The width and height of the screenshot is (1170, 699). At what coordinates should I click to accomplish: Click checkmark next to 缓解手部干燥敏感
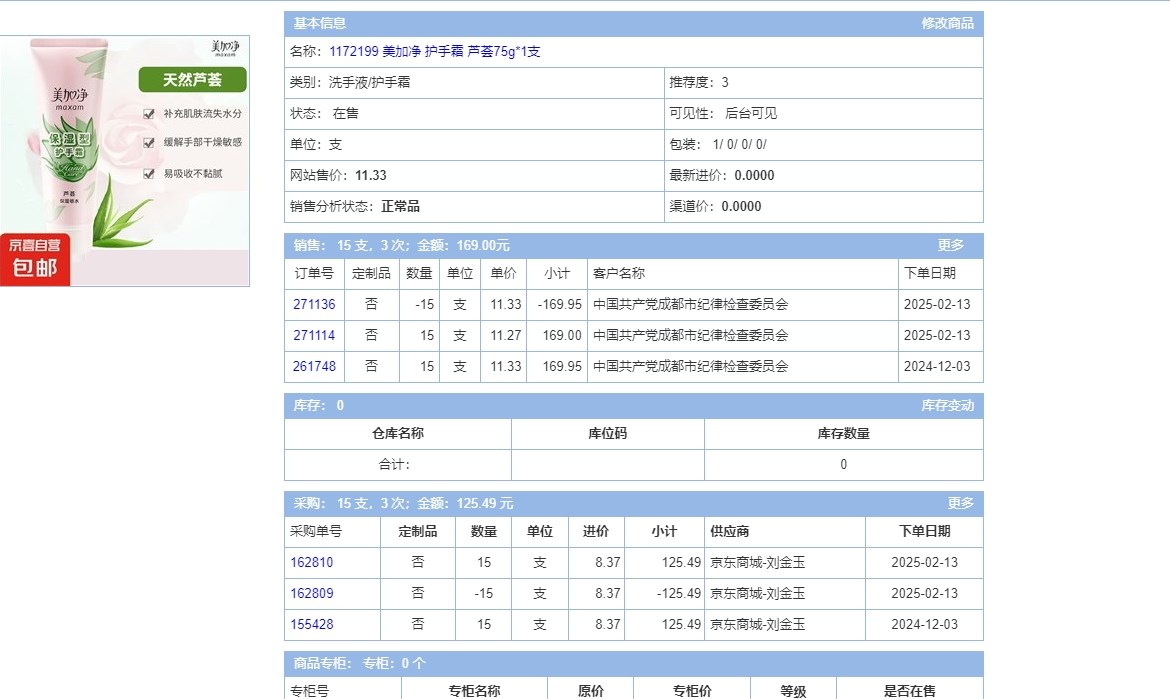tap(148, 142)
